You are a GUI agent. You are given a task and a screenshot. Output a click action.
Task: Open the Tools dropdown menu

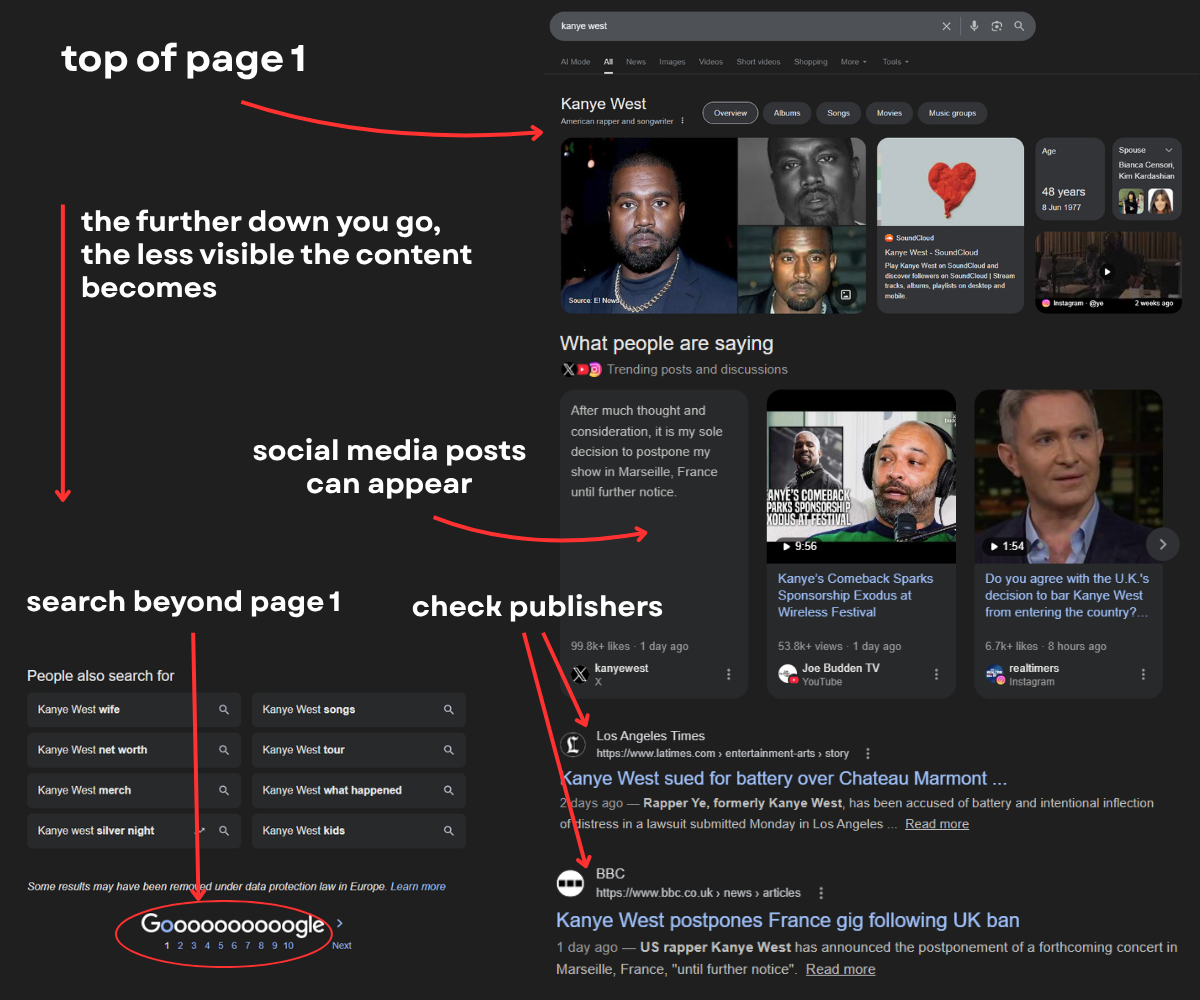[895, 62]
